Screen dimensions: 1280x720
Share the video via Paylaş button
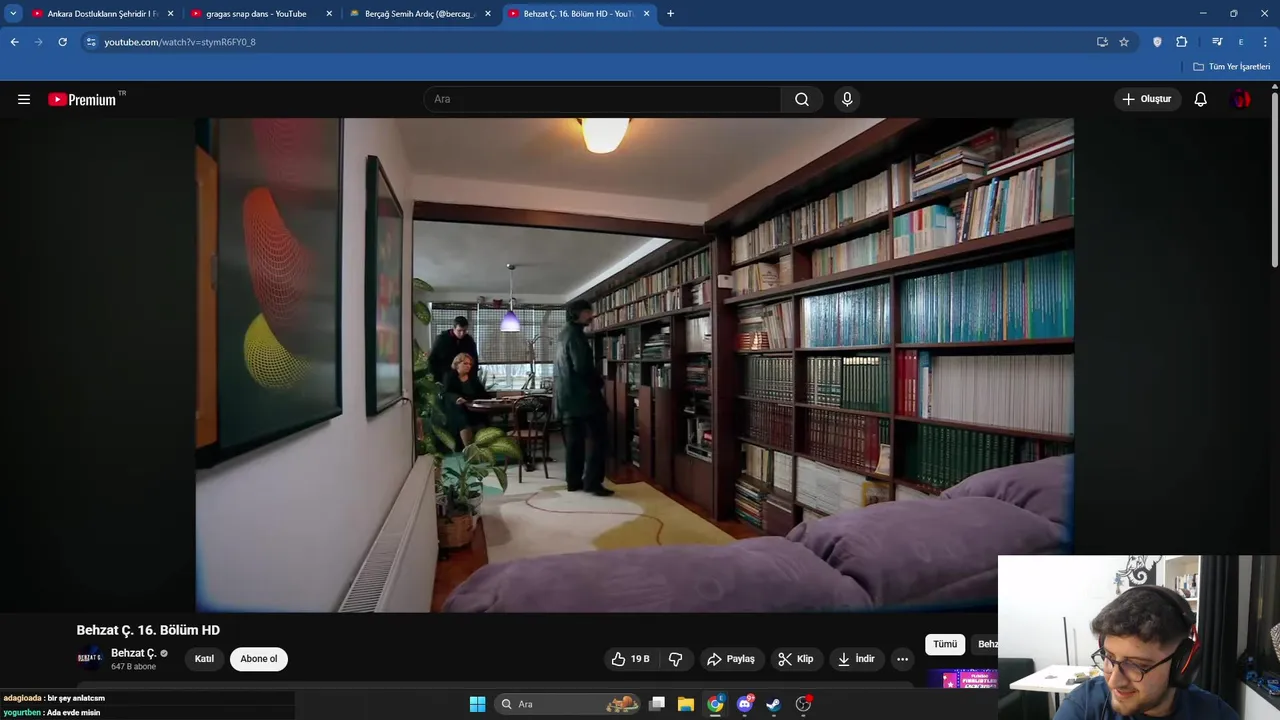pyautogui.click(x=731, y=659)
